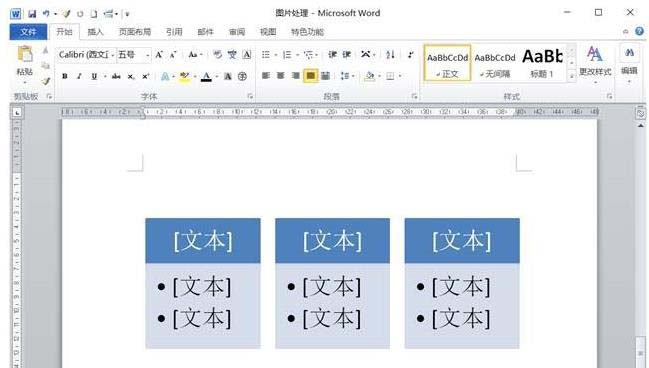The height and width of the screenshot is (368, 649).
Task: Cut selection with the scissors icon
Action: [46, 50]
